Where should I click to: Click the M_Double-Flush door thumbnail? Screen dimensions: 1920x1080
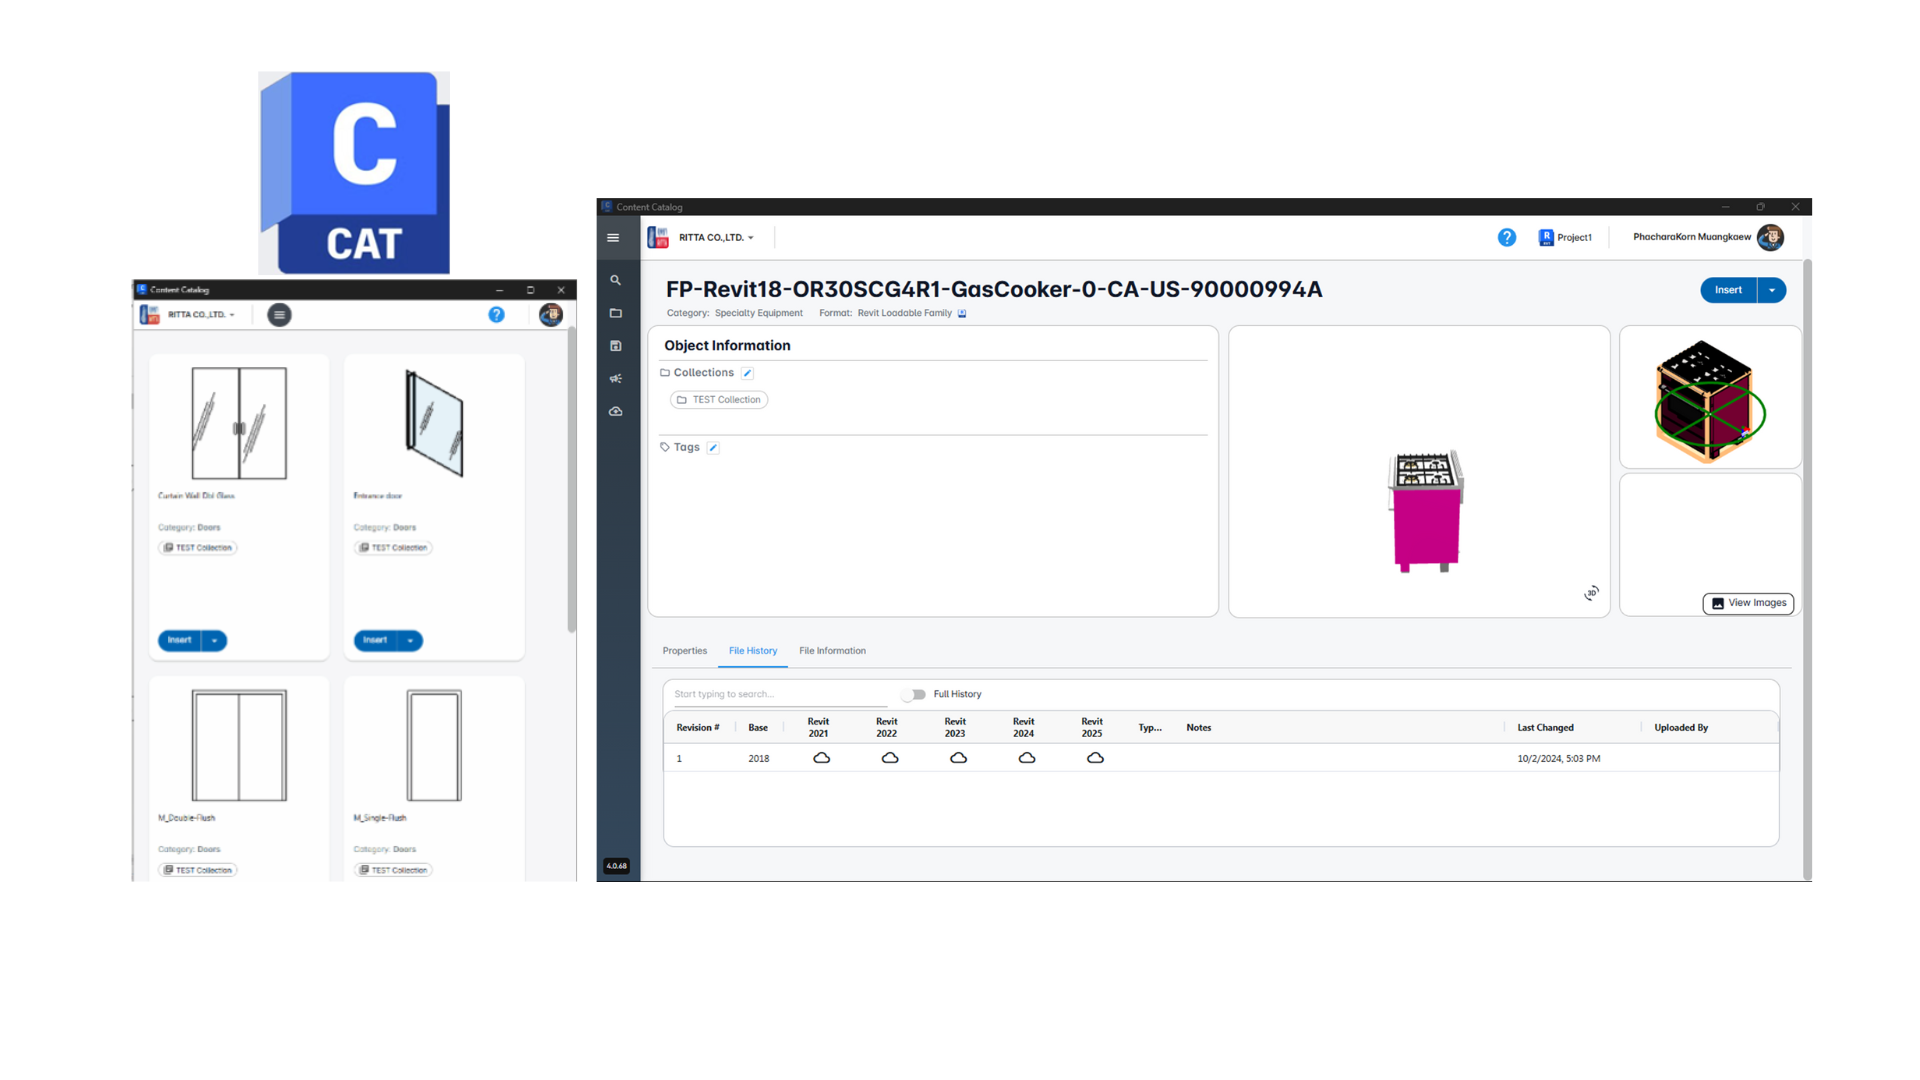coord(239,746)
